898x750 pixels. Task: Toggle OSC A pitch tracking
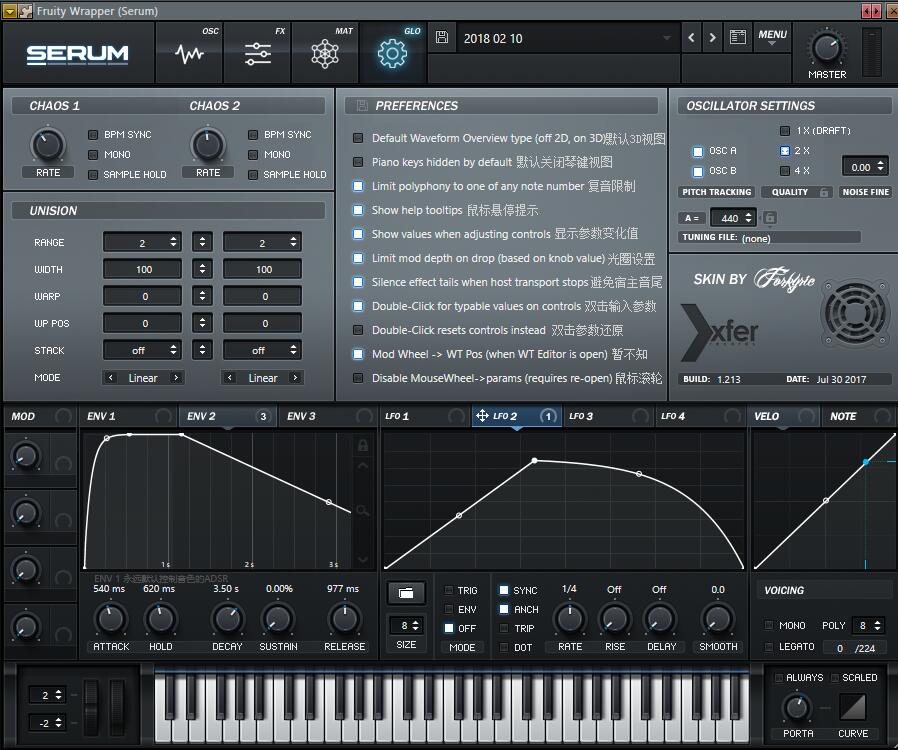tap(698, 151)
